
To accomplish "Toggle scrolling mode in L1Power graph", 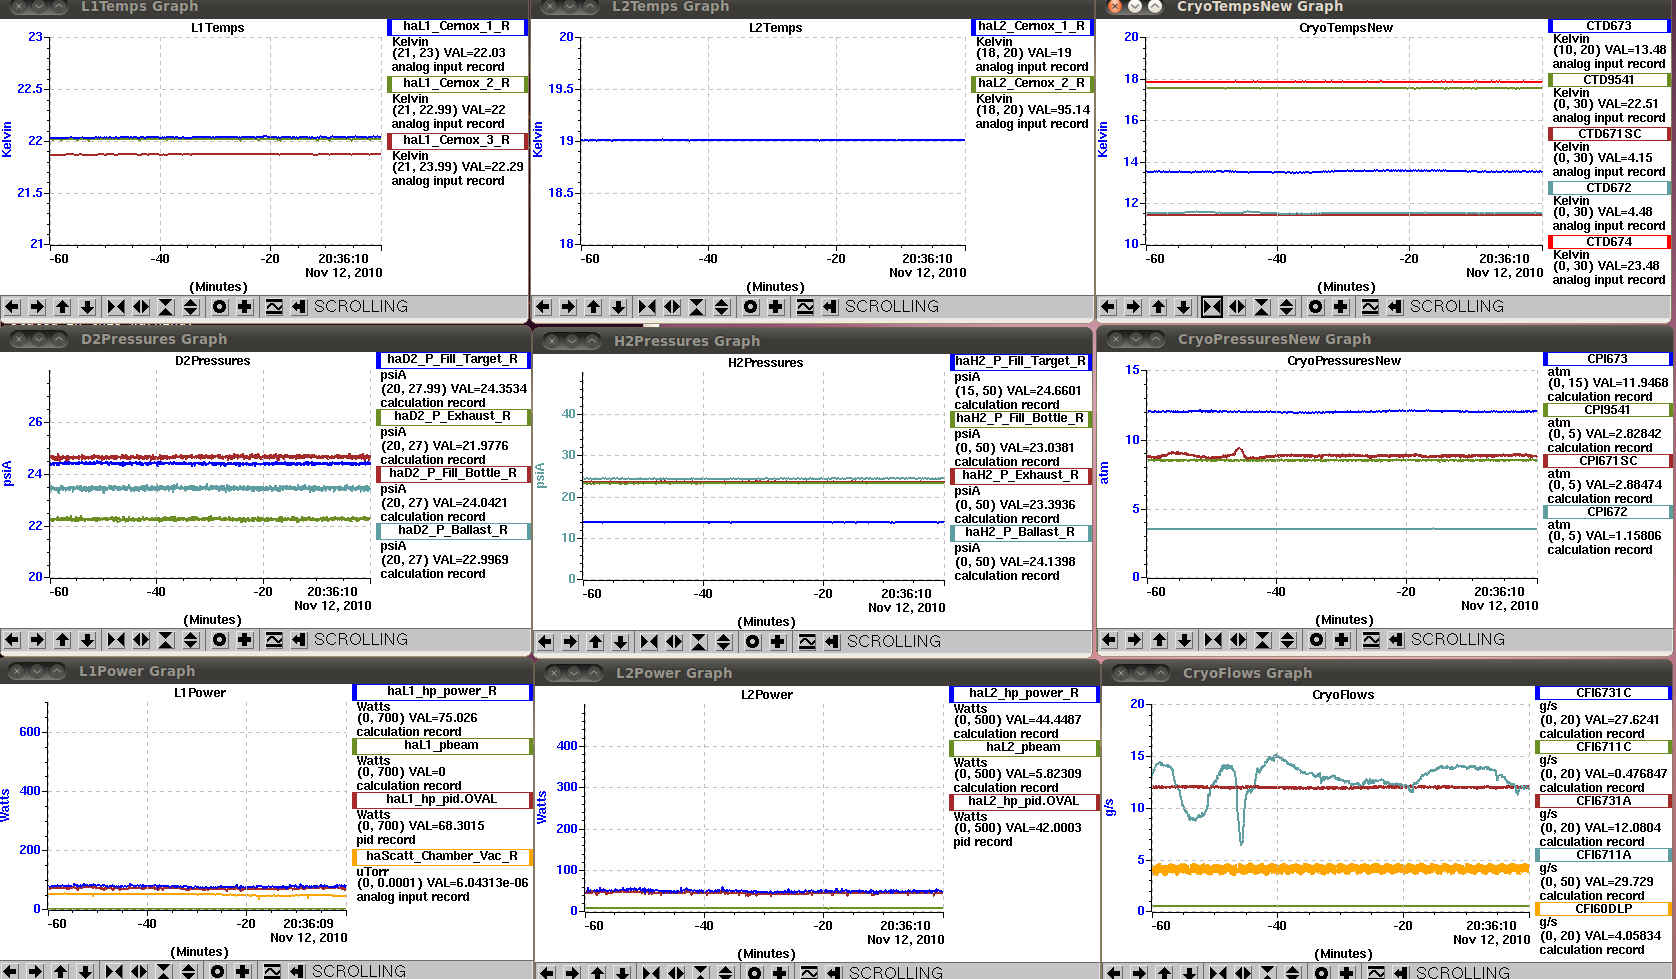I will (297, 971).
